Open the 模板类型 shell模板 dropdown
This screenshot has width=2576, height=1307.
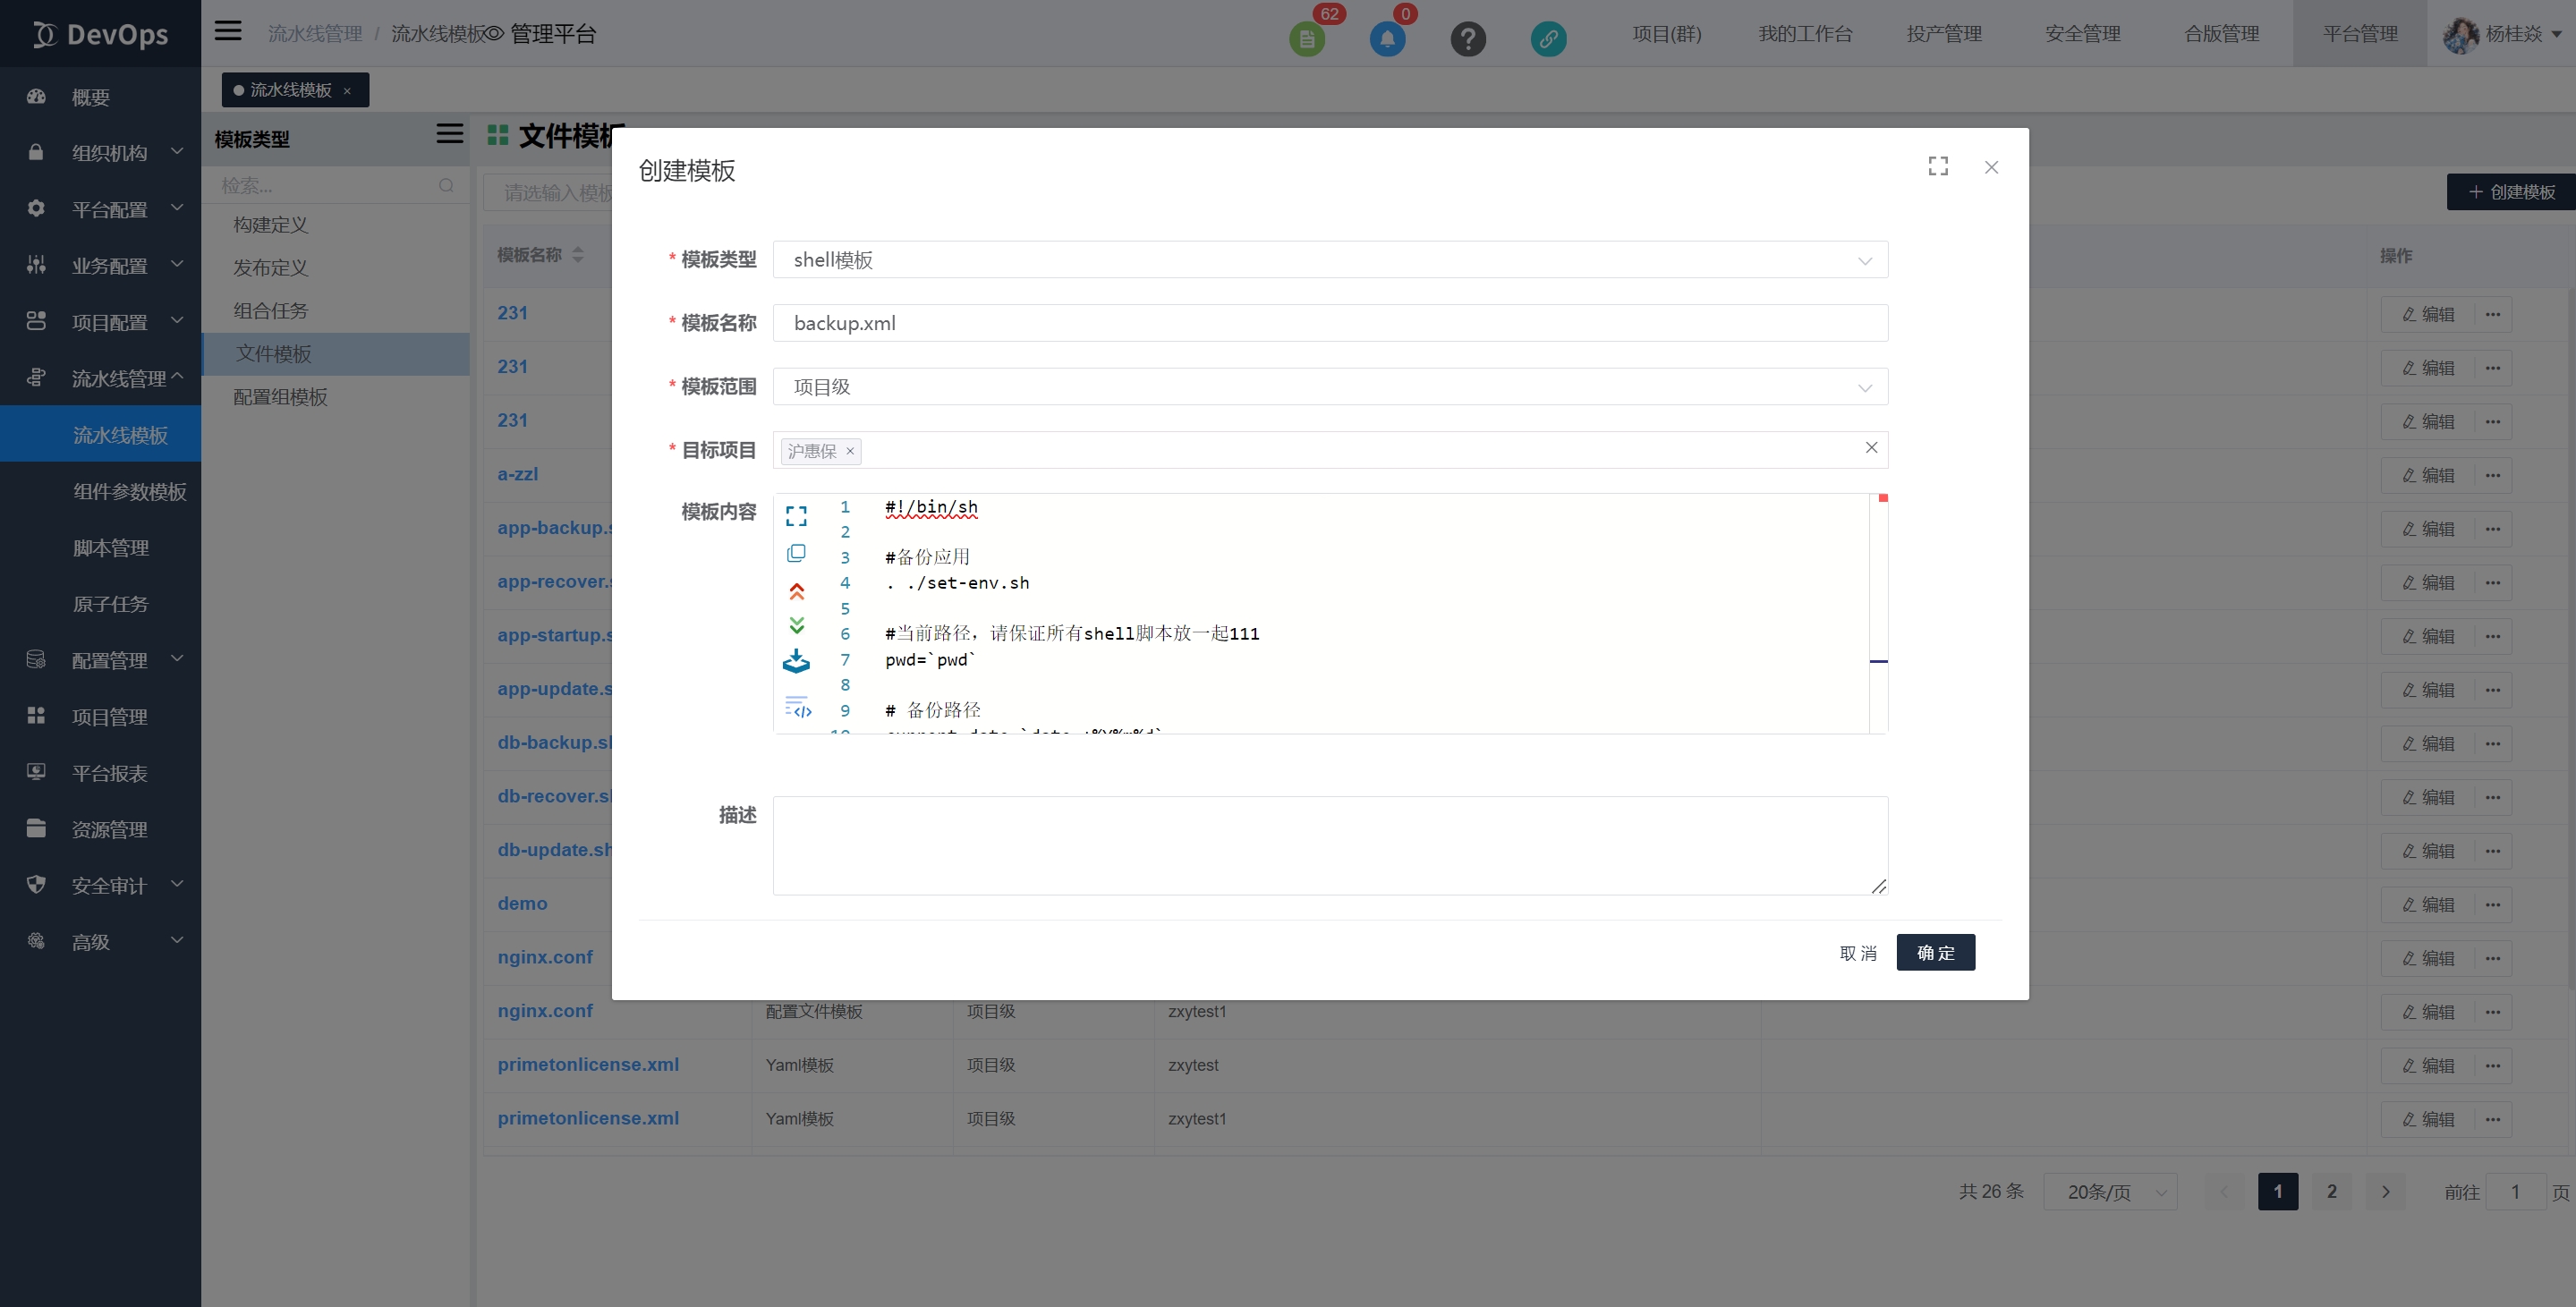(1329, 260)
